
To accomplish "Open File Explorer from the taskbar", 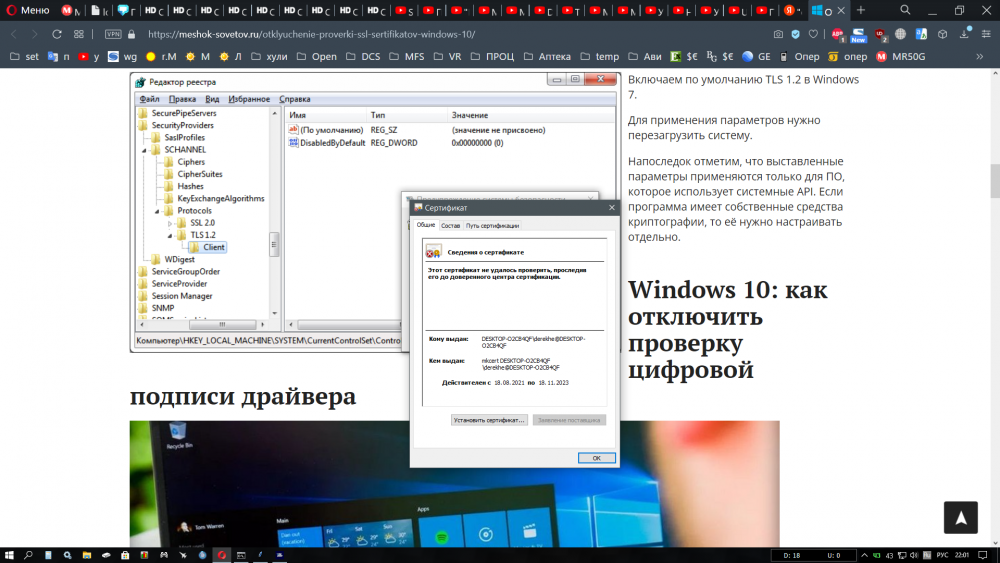I will [x=87, y=555].
